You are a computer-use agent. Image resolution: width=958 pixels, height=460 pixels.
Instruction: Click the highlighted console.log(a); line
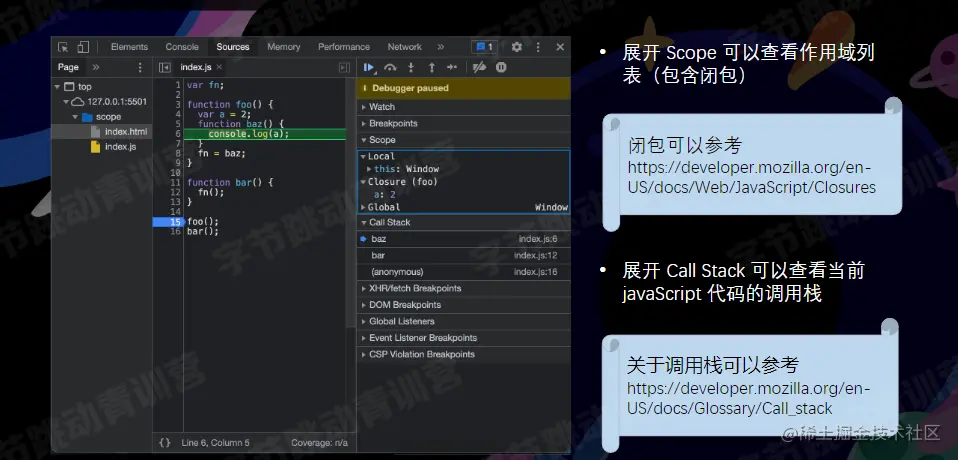[264, 134]
